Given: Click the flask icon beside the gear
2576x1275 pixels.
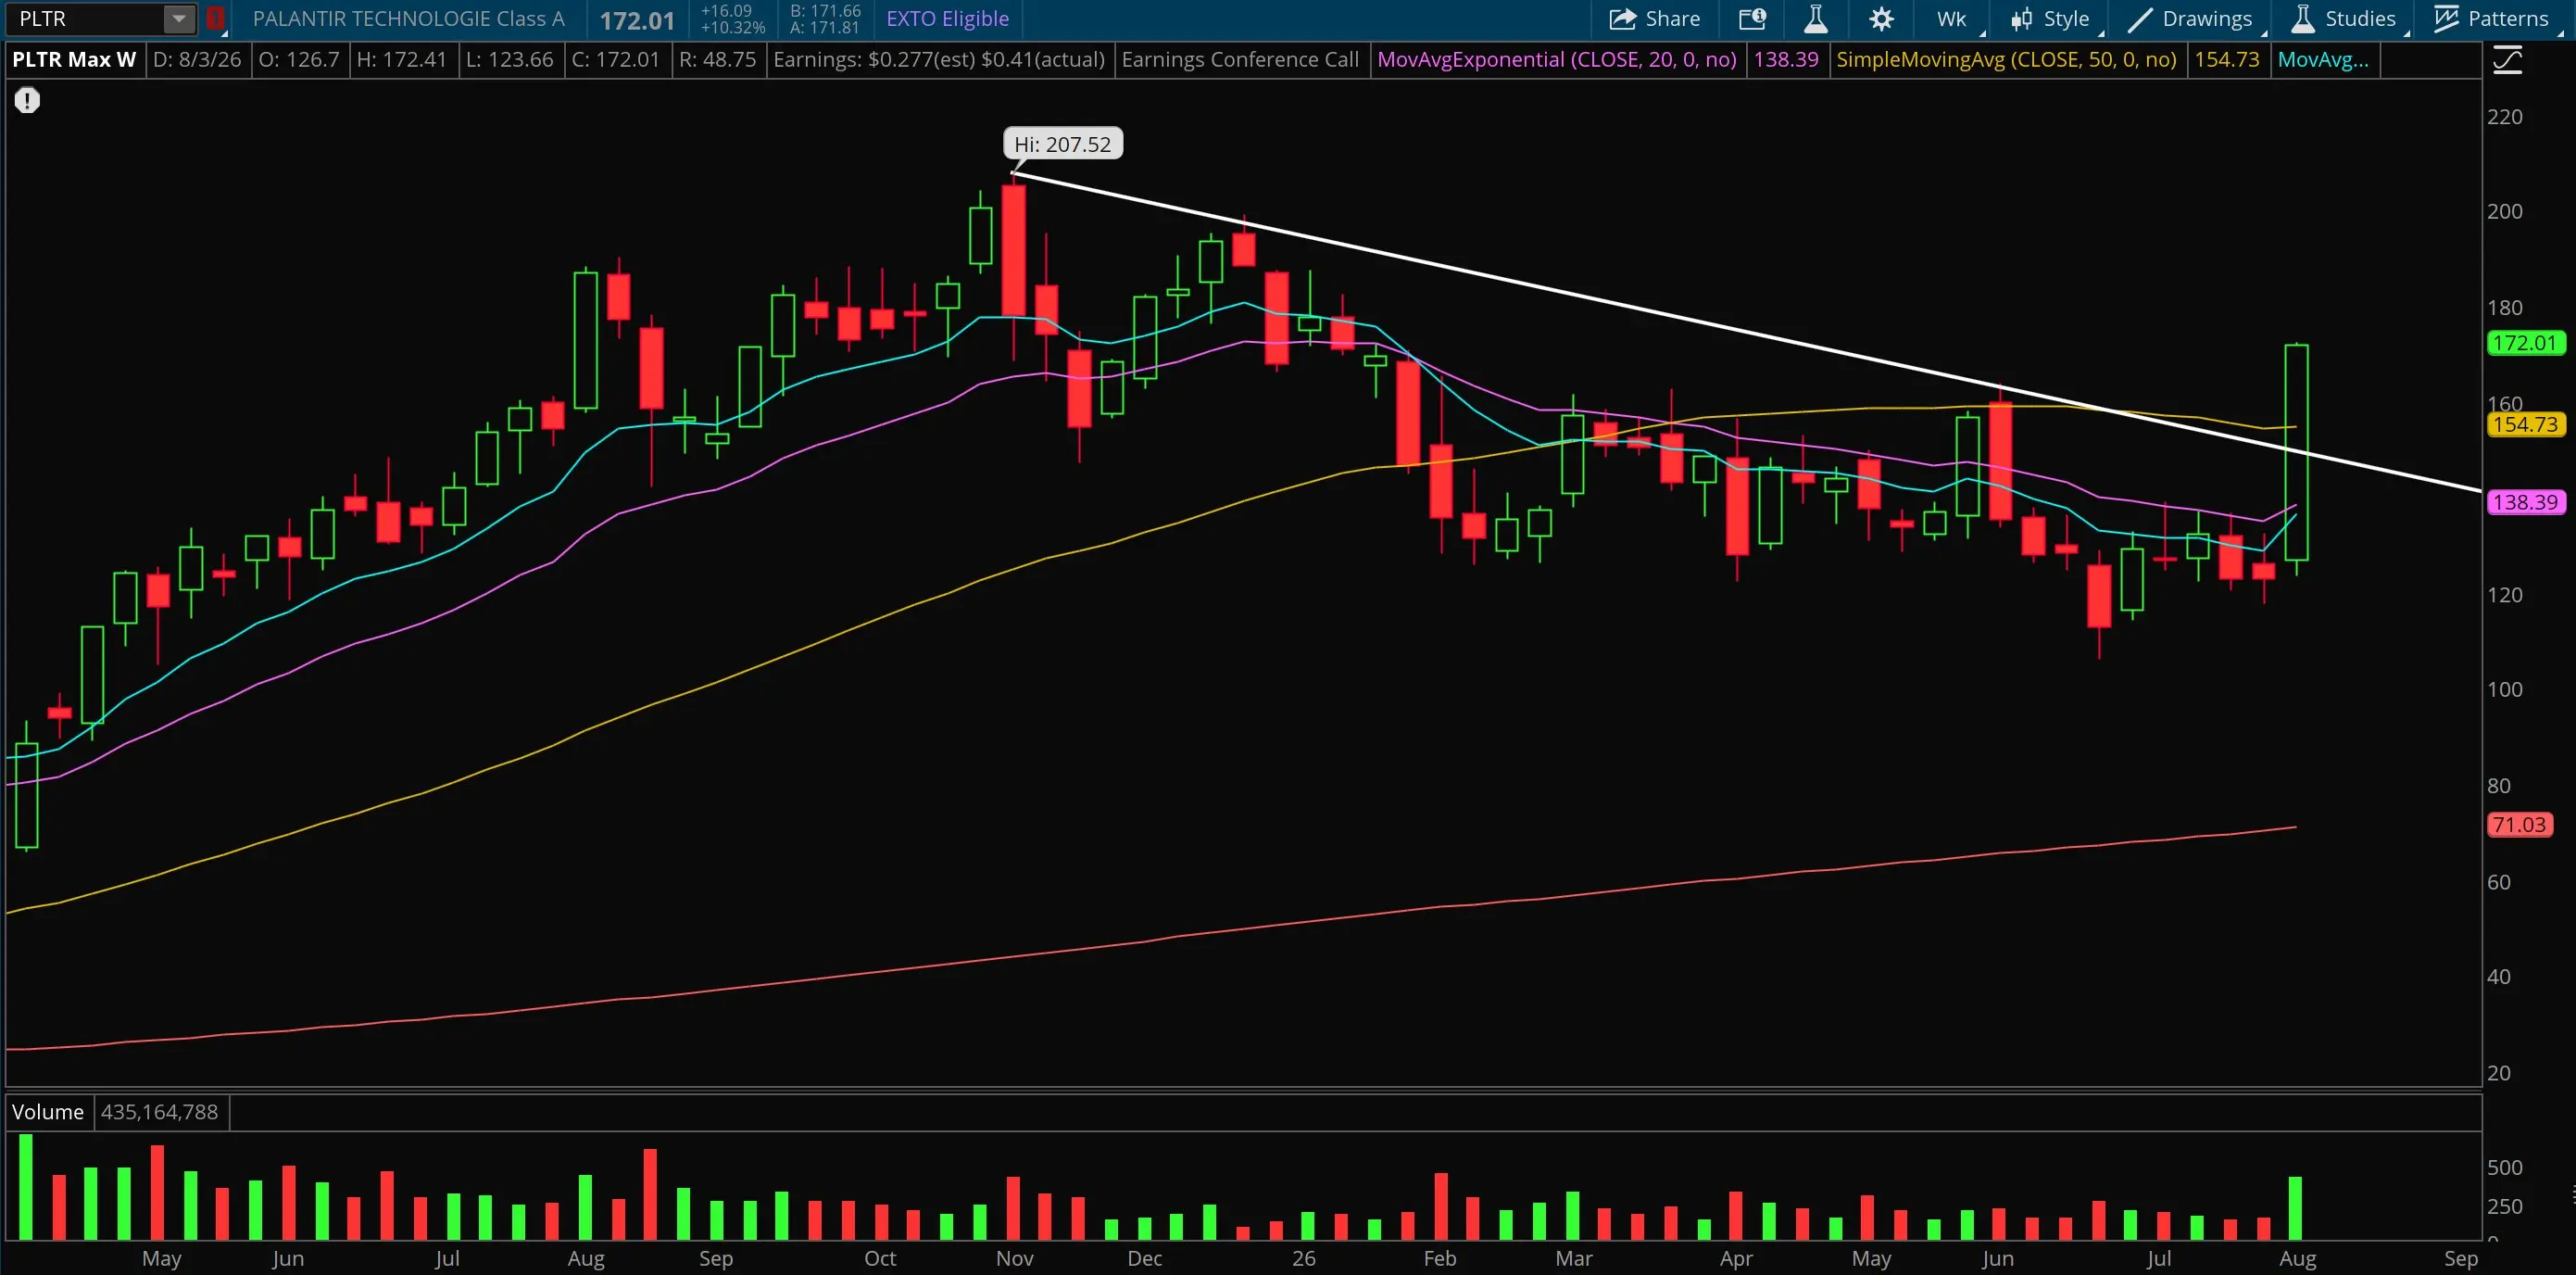Looking at the screenshot, I should pos(1815,18).
